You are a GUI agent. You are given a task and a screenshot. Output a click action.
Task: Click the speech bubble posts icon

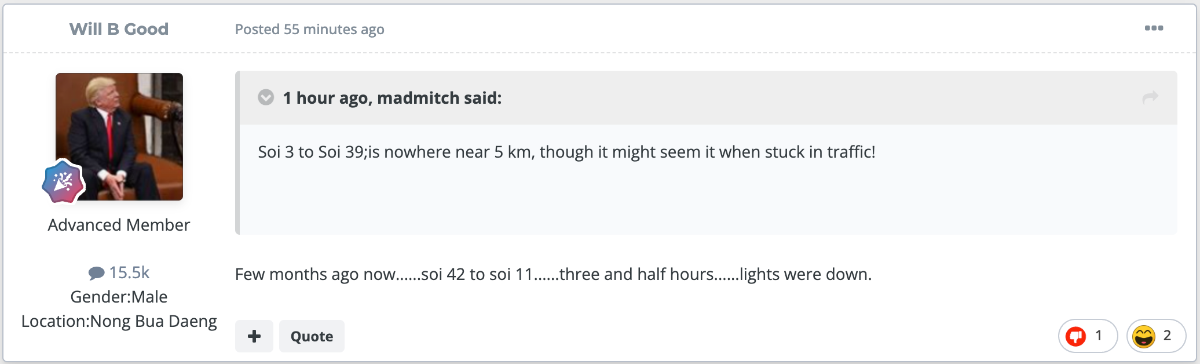[96, 272]
